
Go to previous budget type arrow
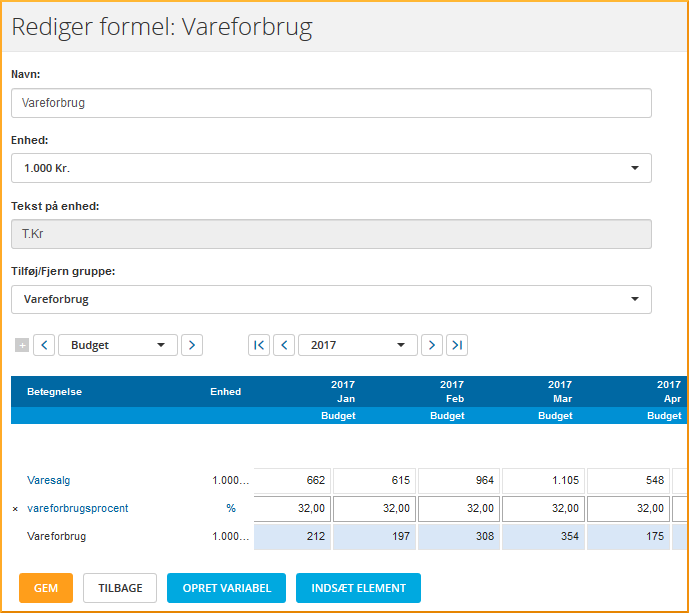[44, 345]
